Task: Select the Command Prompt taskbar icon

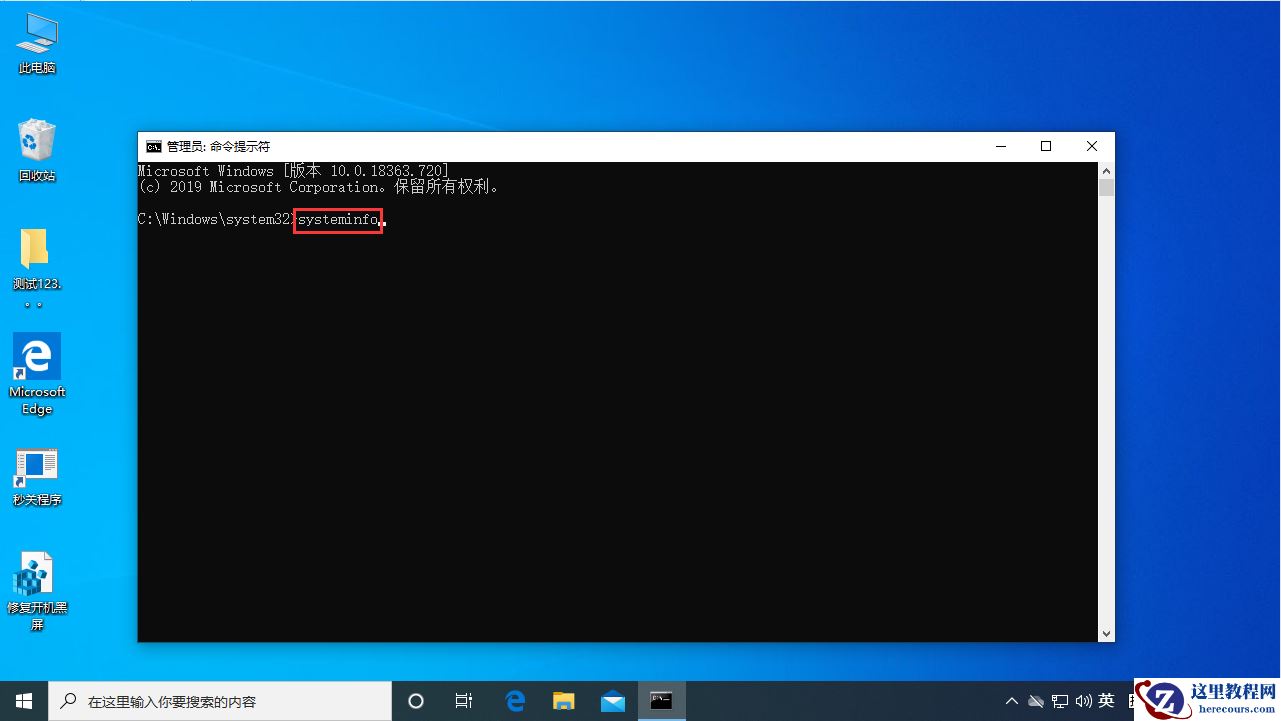Action: [661, 701]
